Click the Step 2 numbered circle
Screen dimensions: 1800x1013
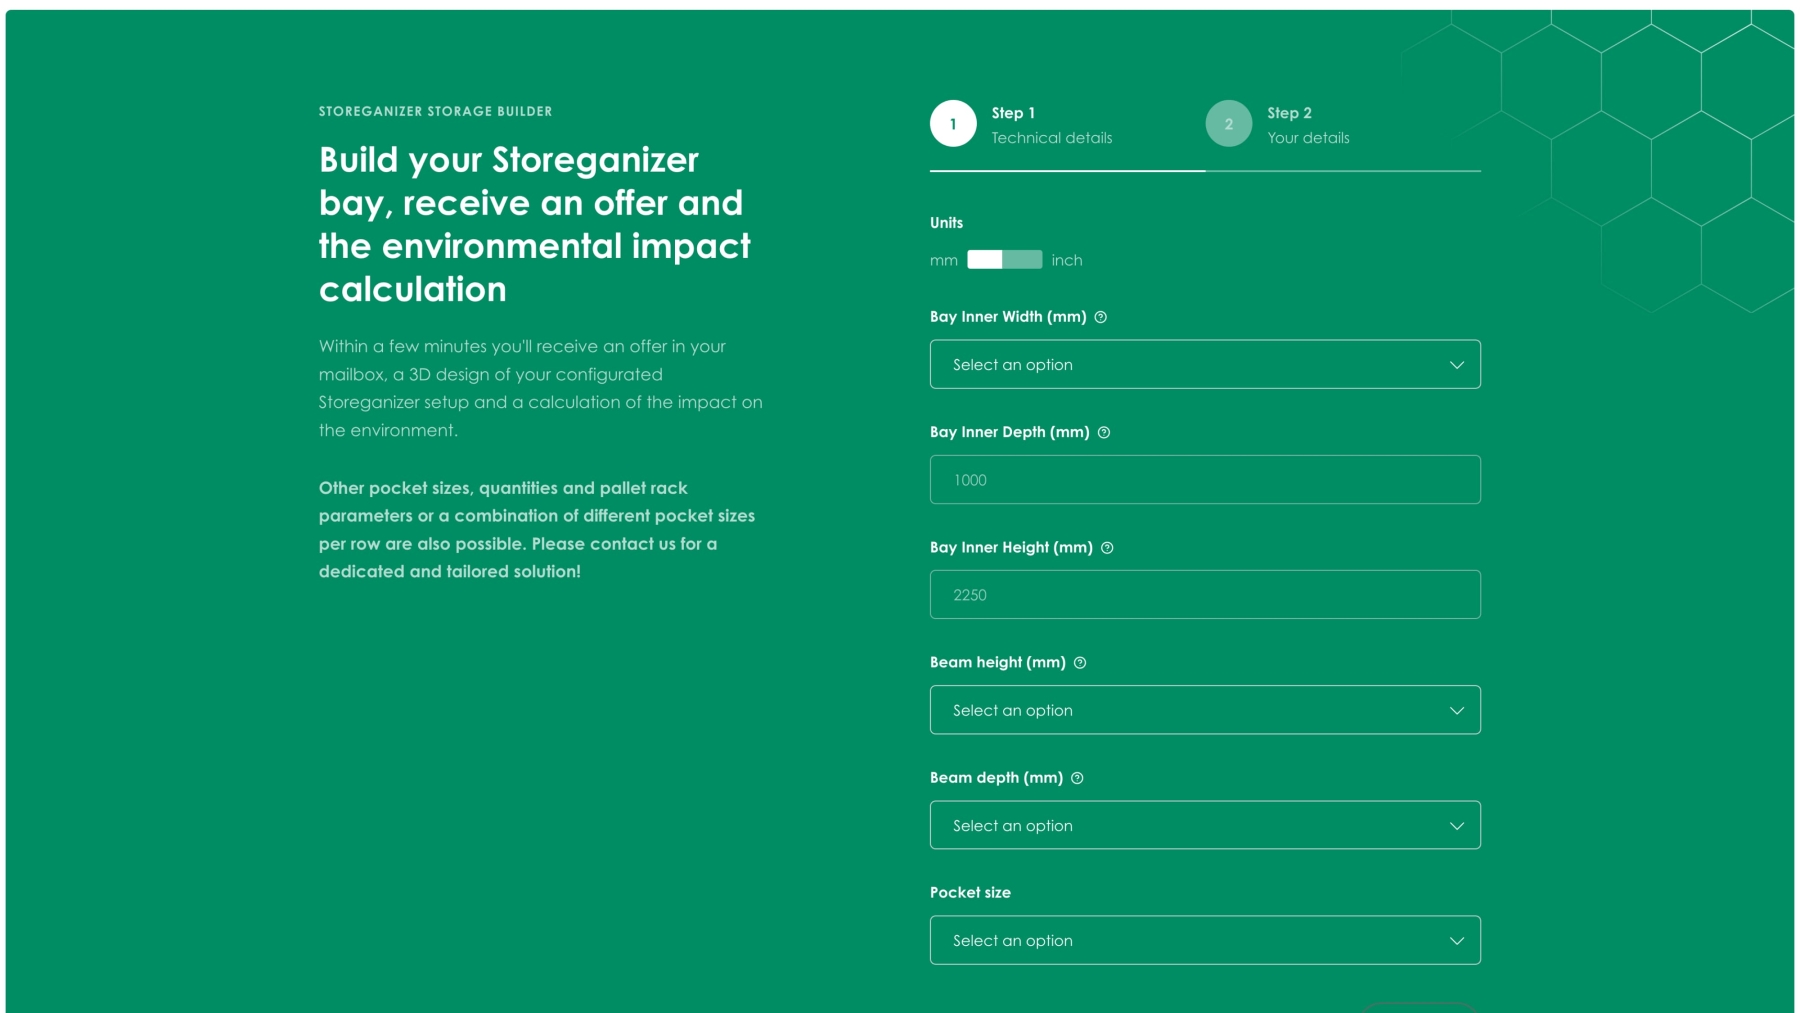pos(1228,123)
